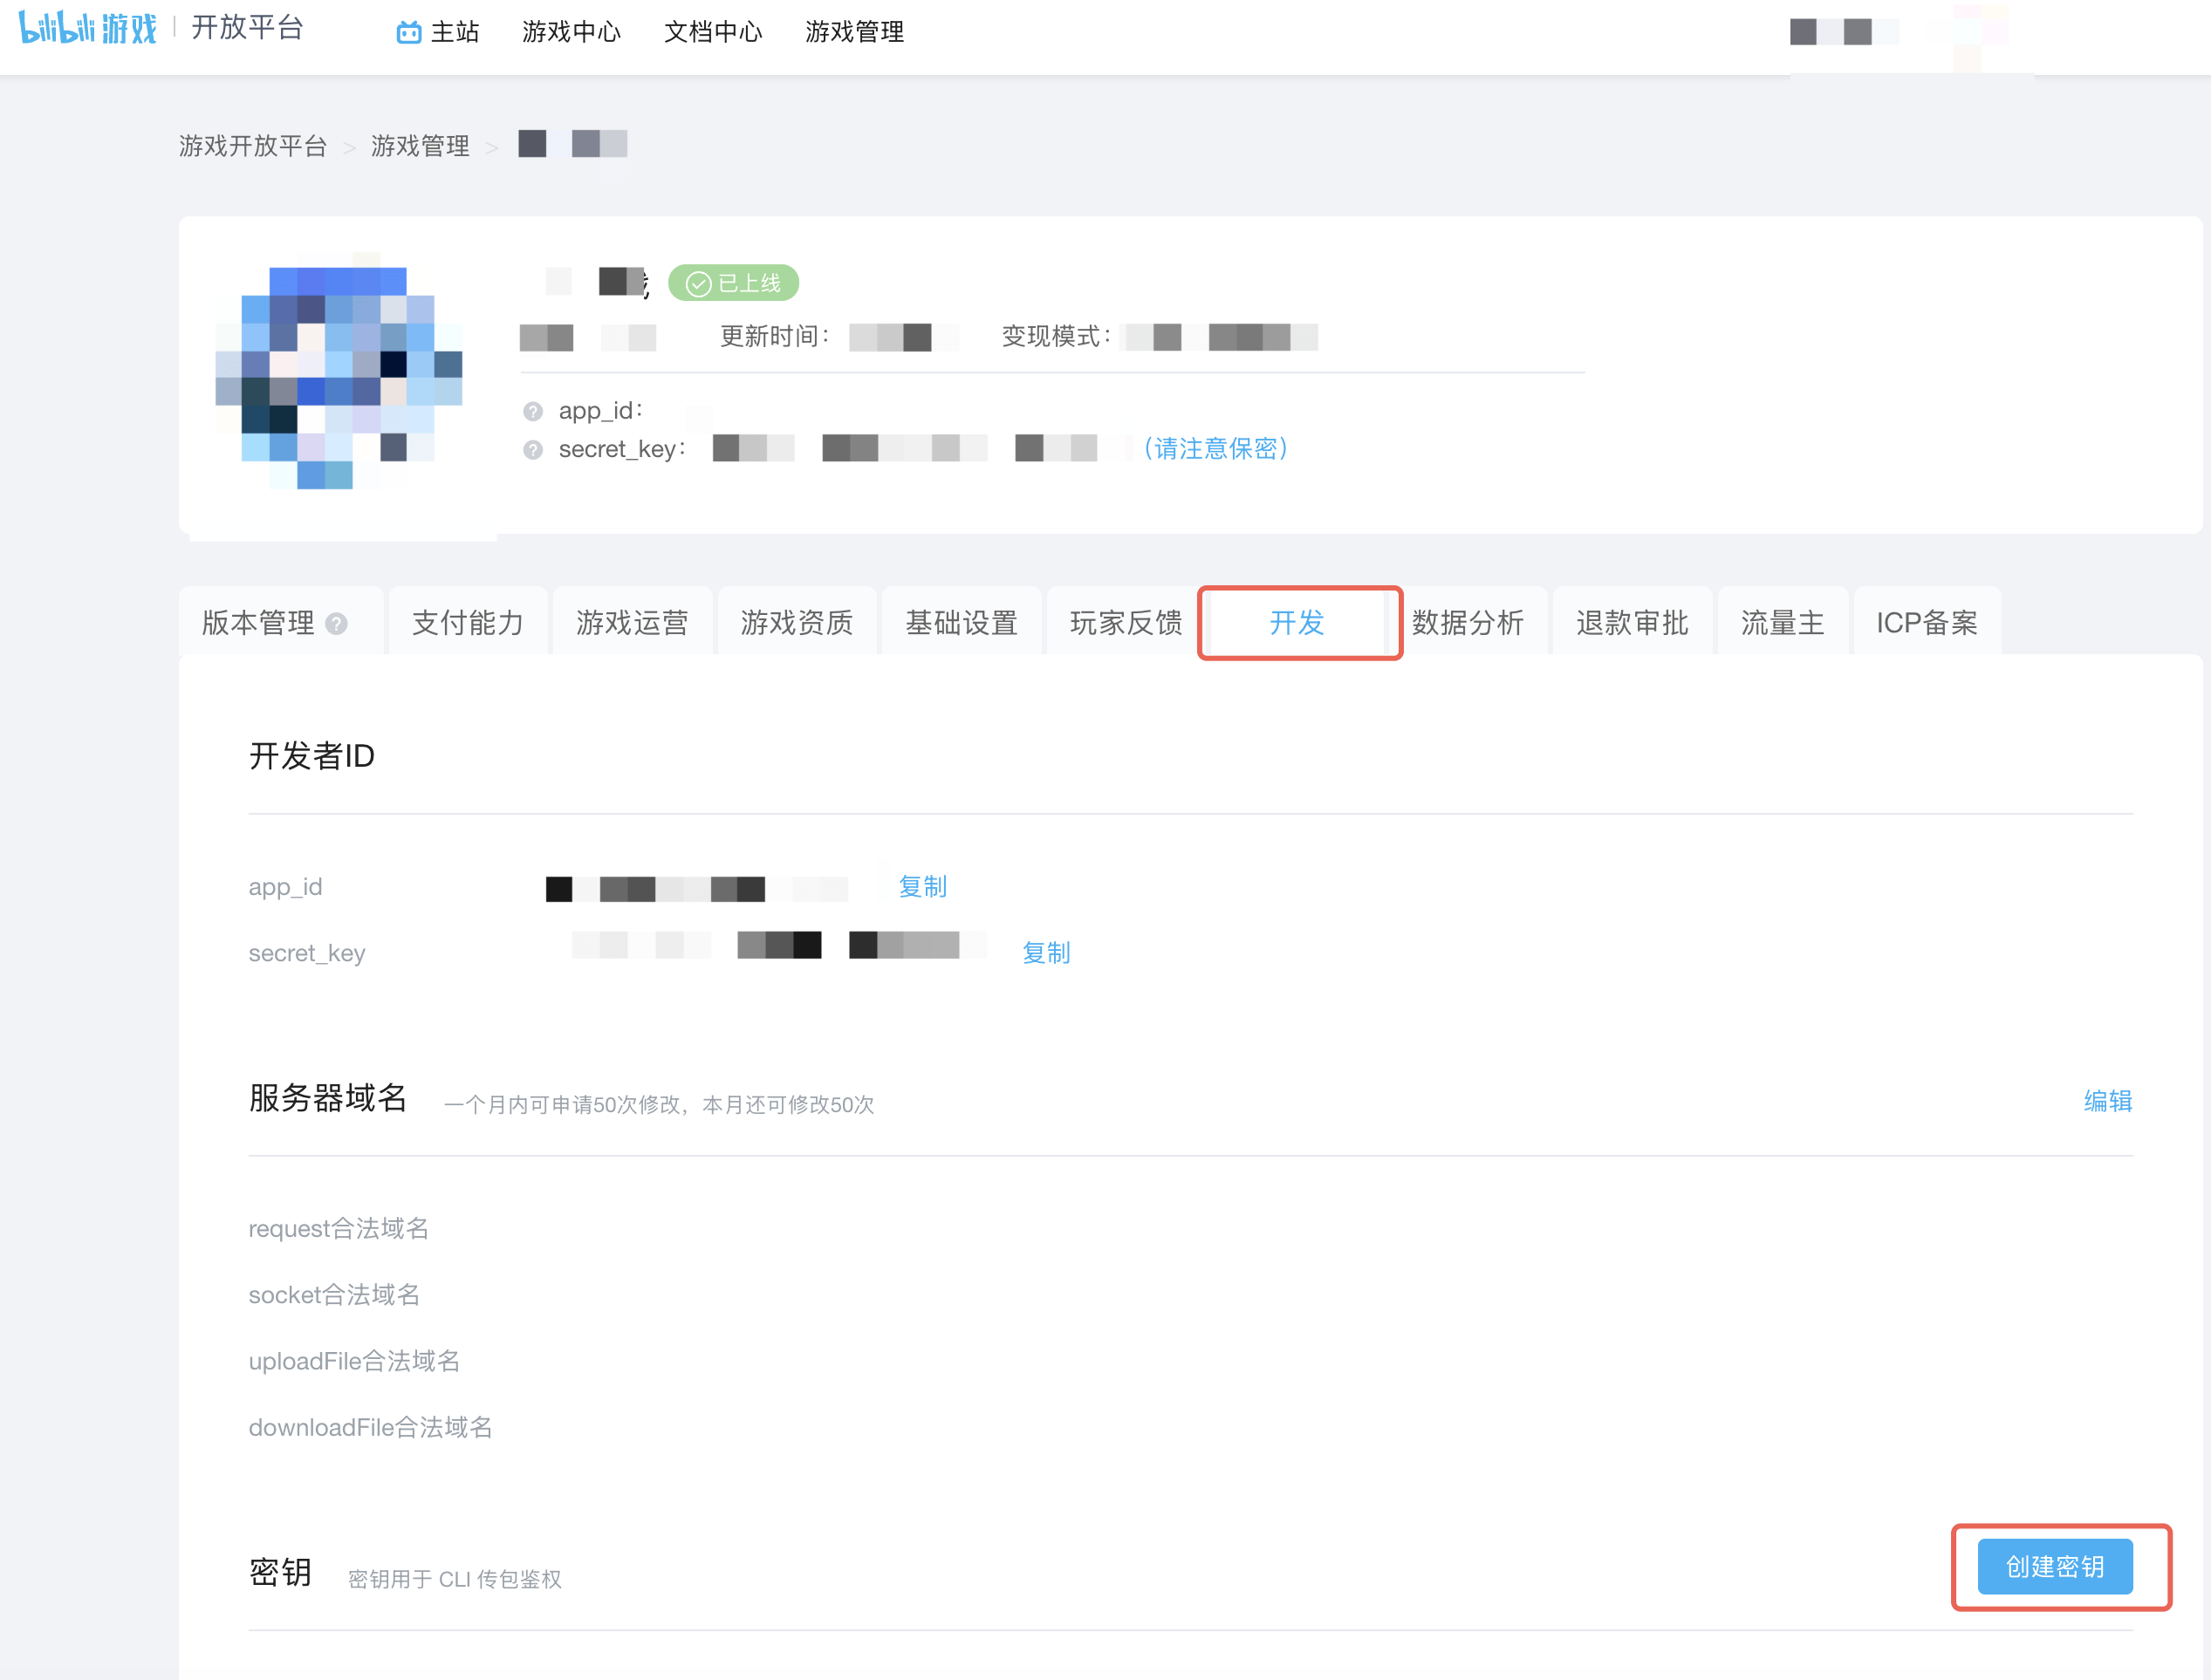Screen dimensions: 2211x1680
Task: Click the 服务器域名 heading
Action: [328, 1099]
